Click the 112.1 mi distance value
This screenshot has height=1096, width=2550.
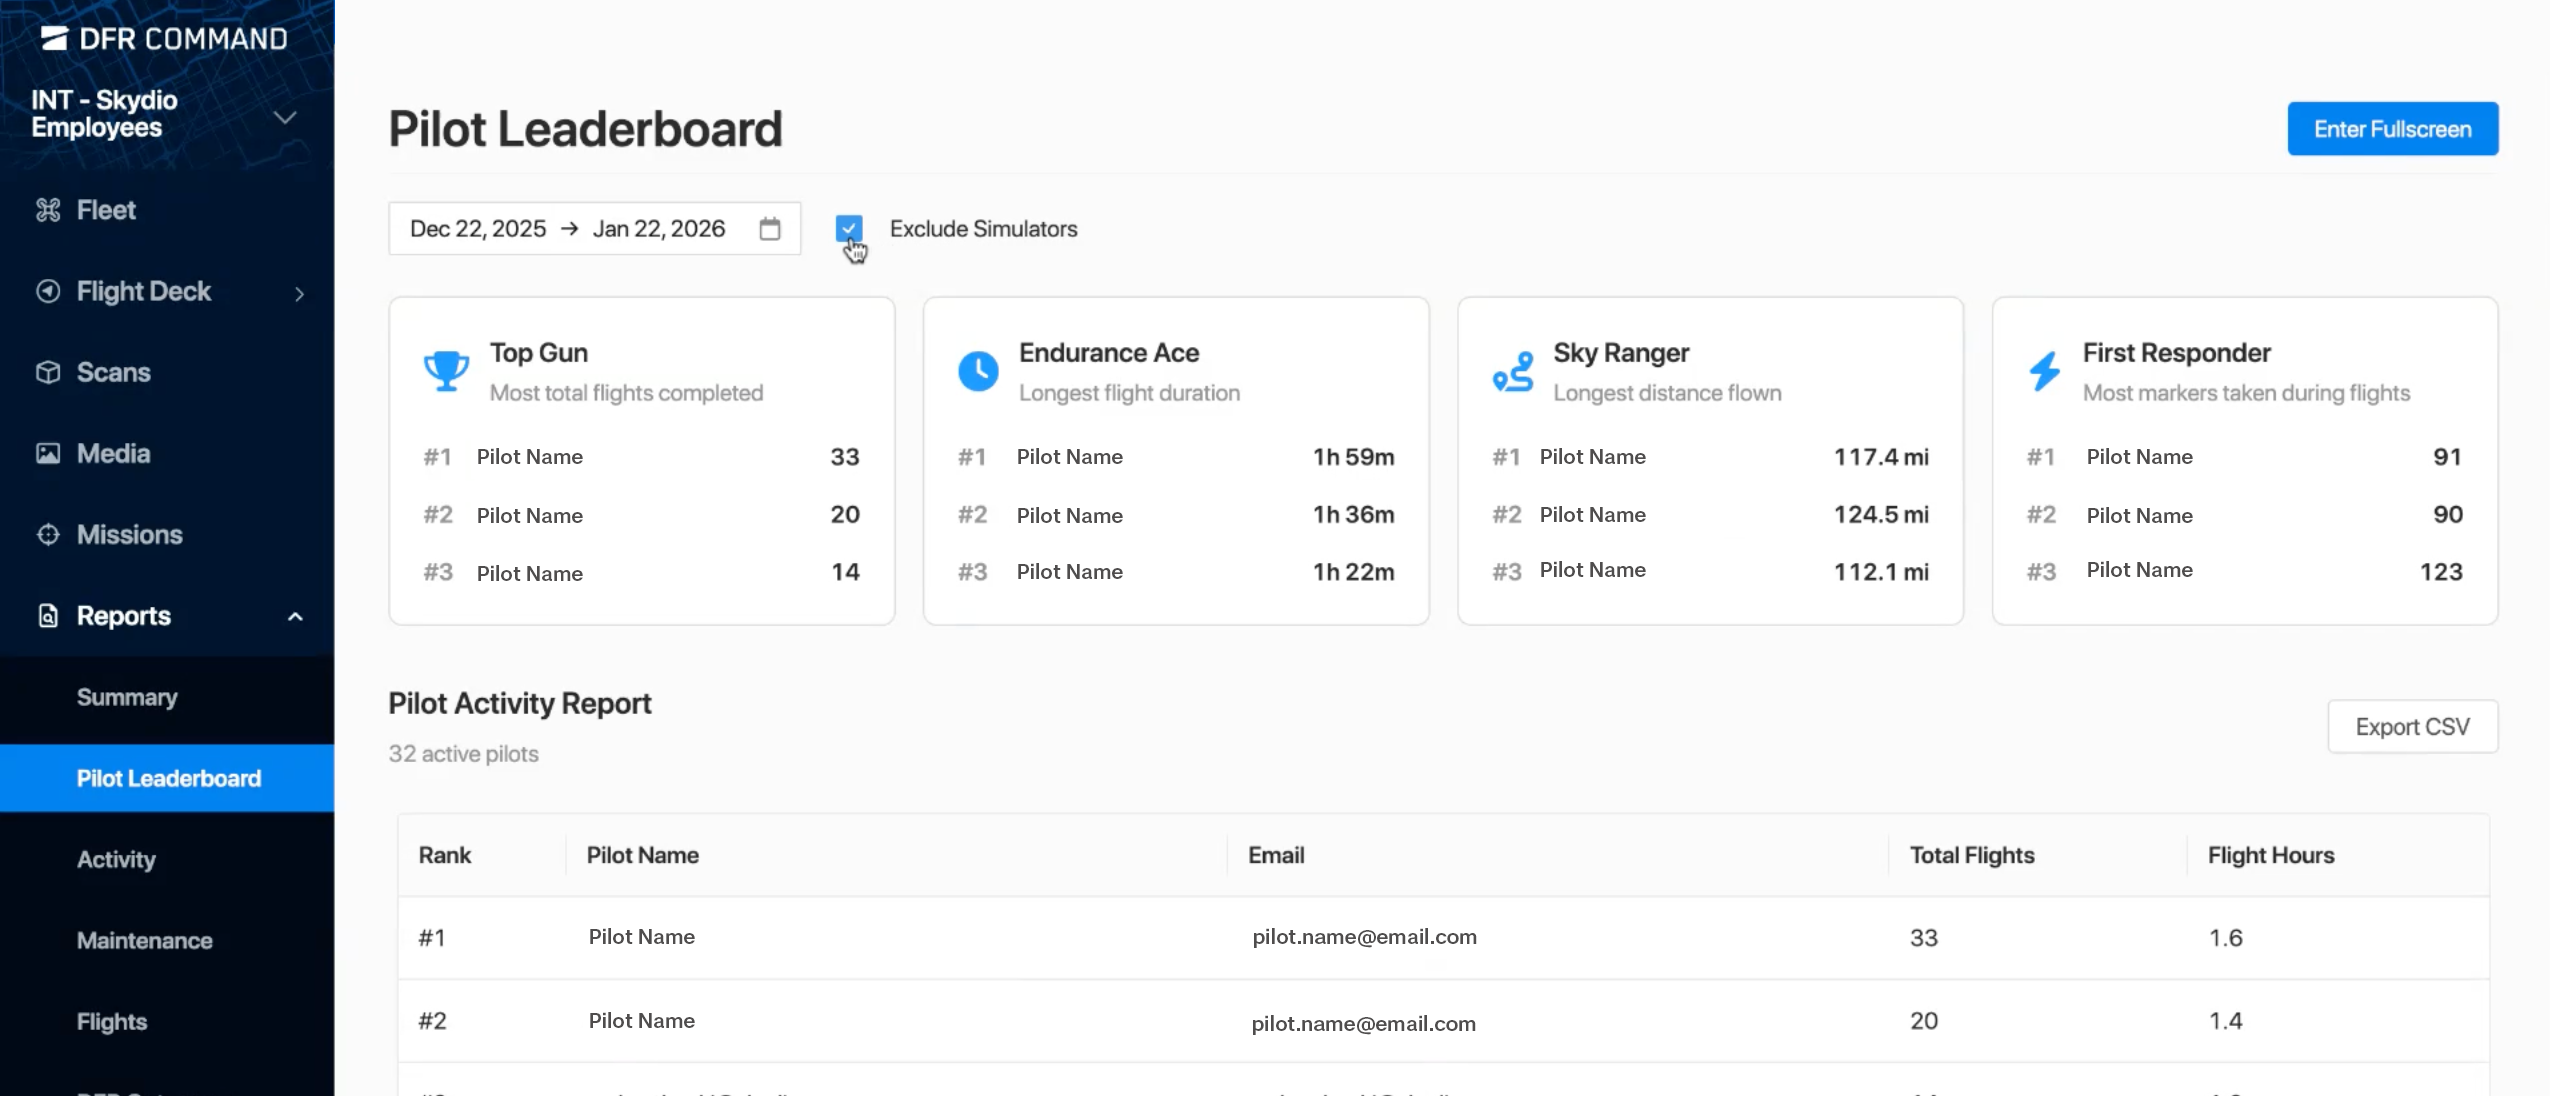point(1881,572)
